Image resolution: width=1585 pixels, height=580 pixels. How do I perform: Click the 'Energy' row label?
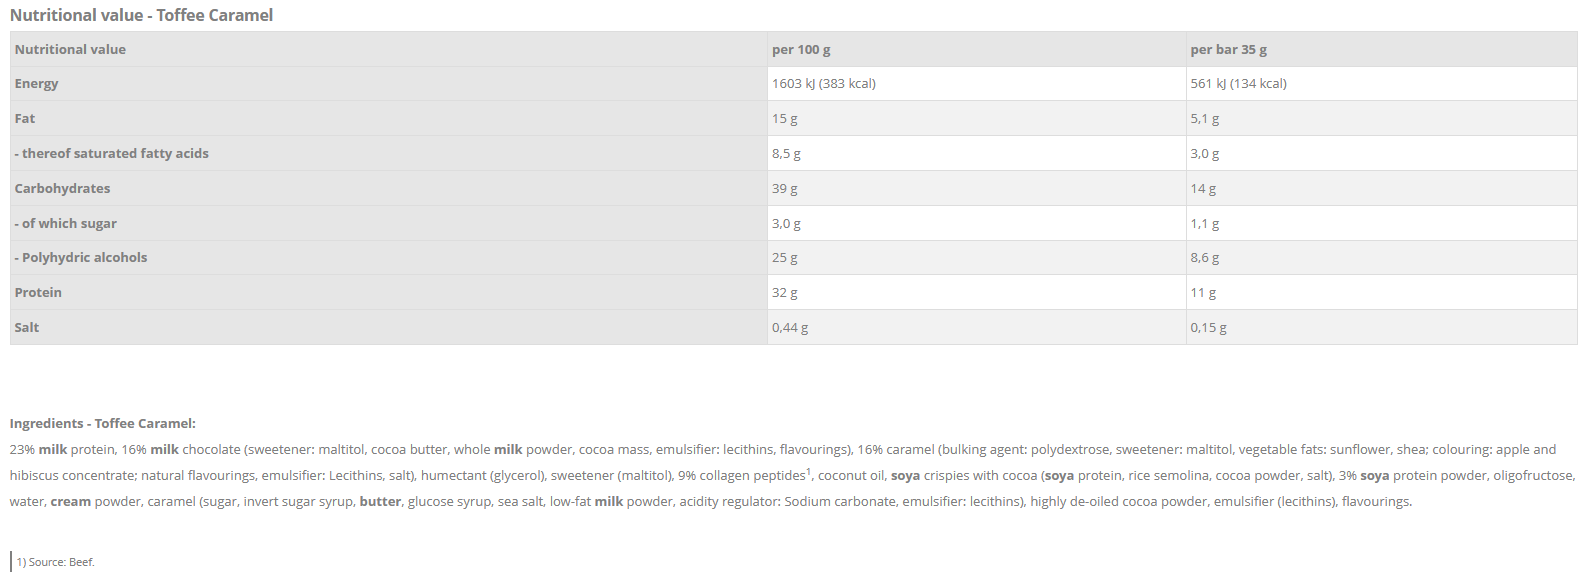click(x=36, y=84)
